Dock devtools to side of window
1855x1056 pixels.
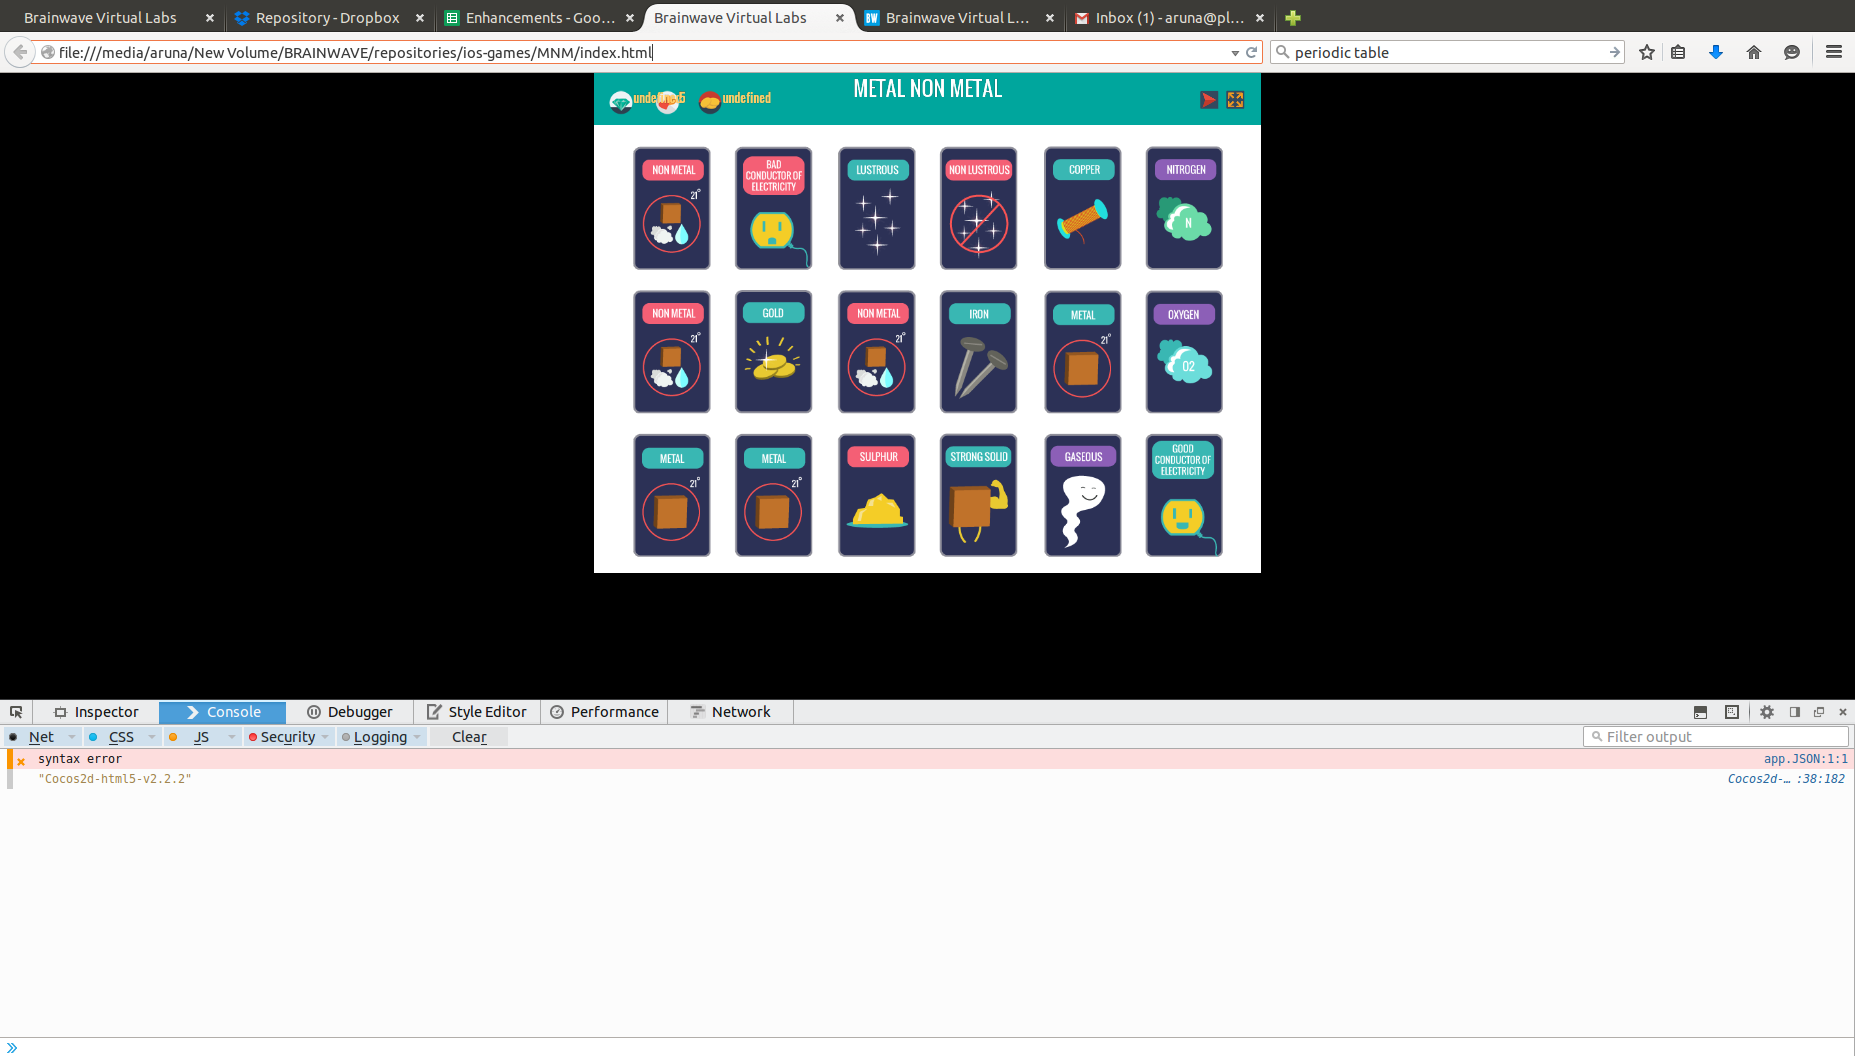[1795, 712]
